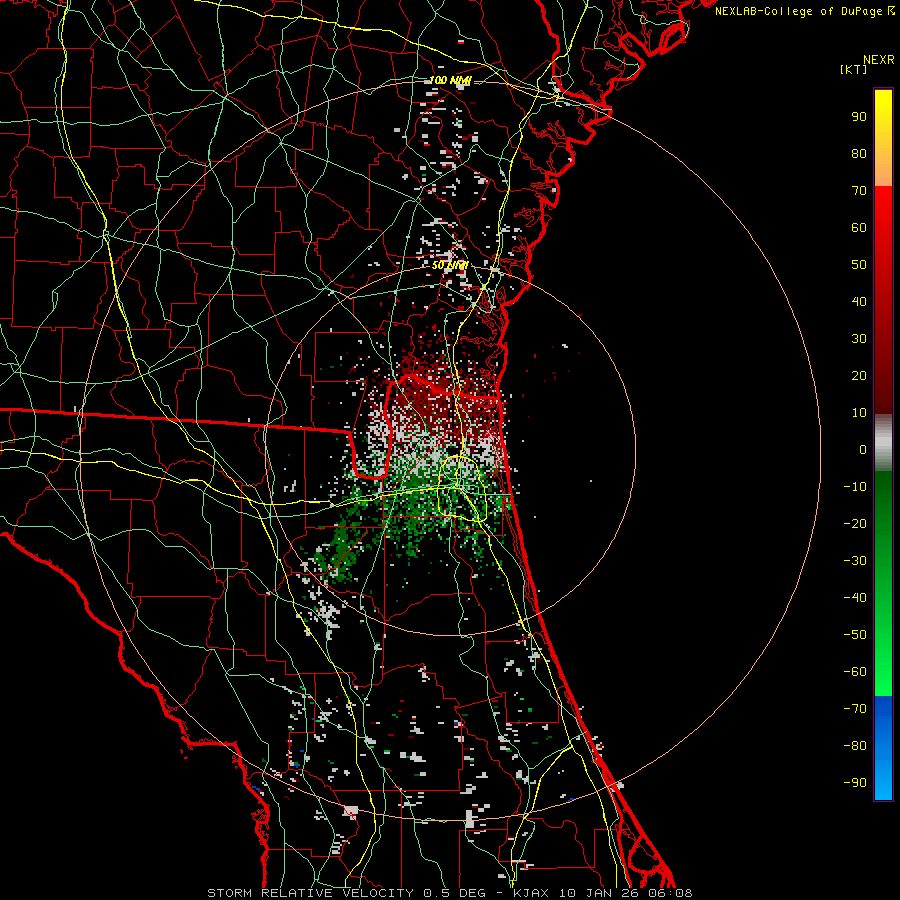
Task: Click the positive 20 scale label
Action: (x=859, y=375)
